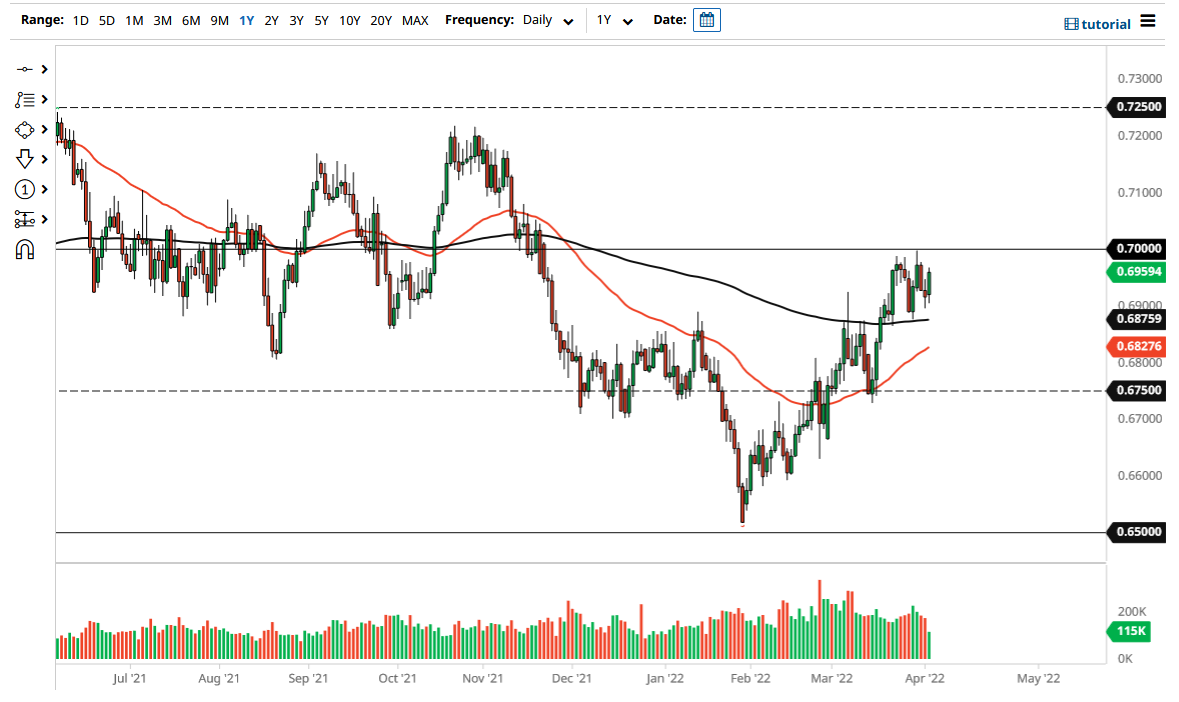Open the hamburger menu

click(1148, 22)
